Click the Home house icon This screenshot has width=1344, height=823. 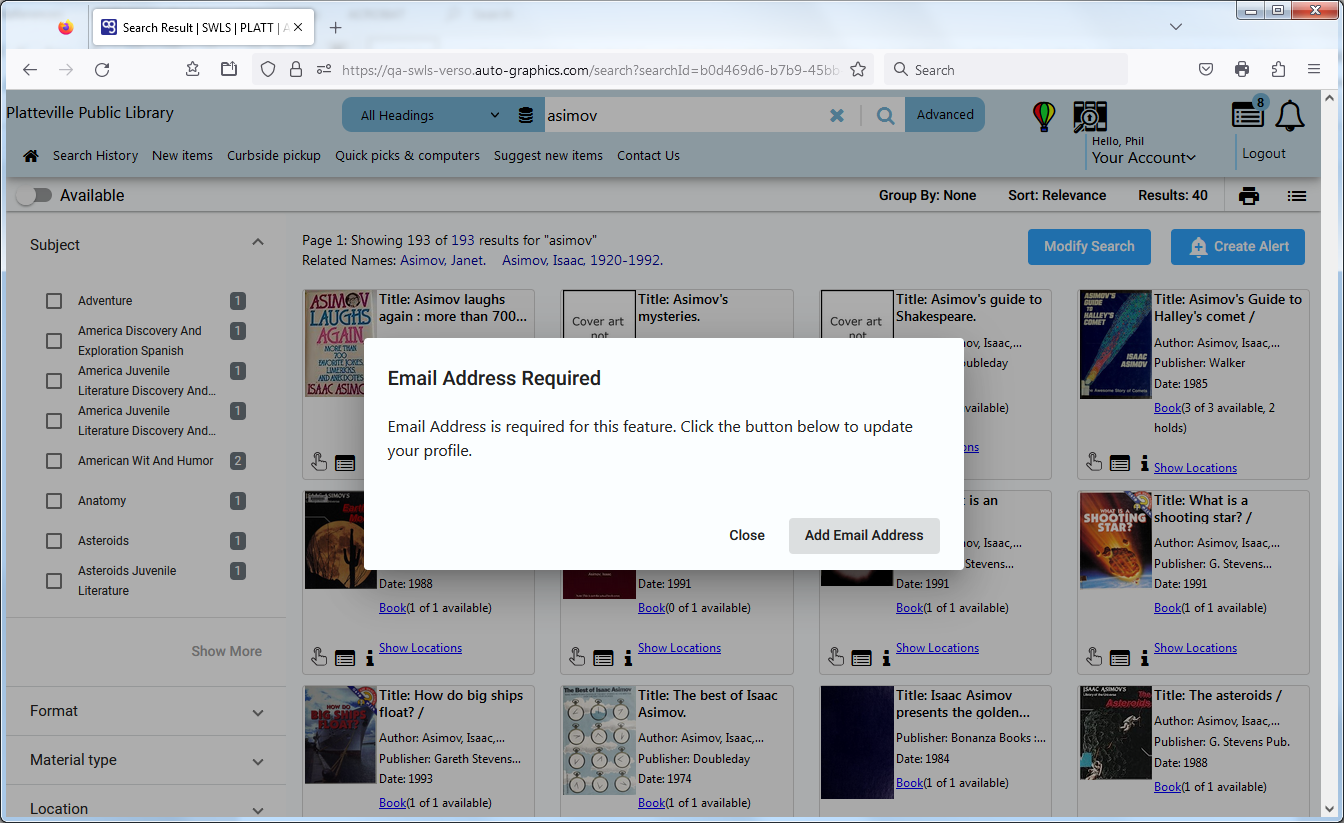click(x=31, y=155)
